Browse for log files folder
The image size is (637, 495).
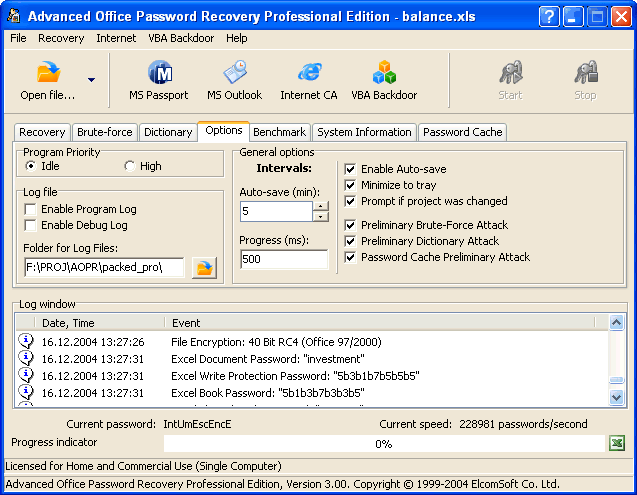(x=204, y=268)
